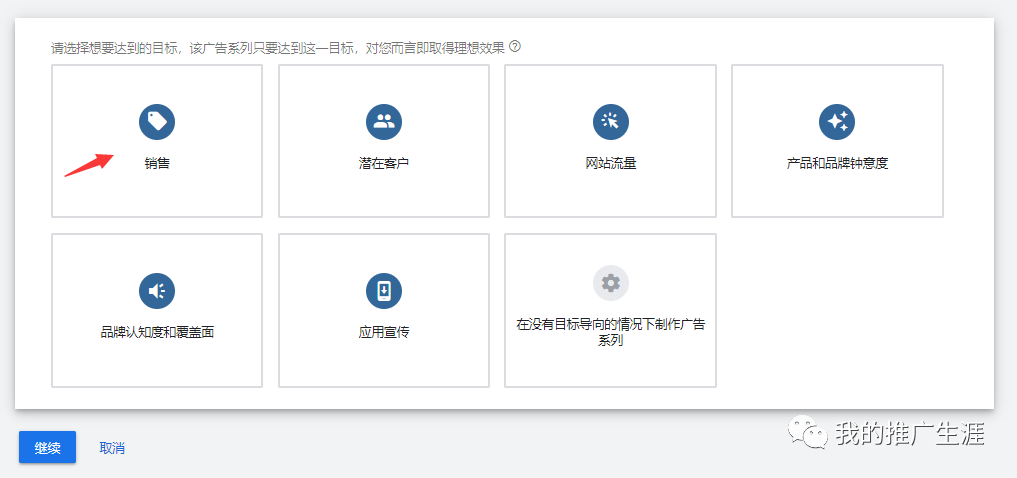The image size is (1017, 478).
Task: Select the 品牌认知度和覆盖面 label text
Action: [x=157, y=333]
